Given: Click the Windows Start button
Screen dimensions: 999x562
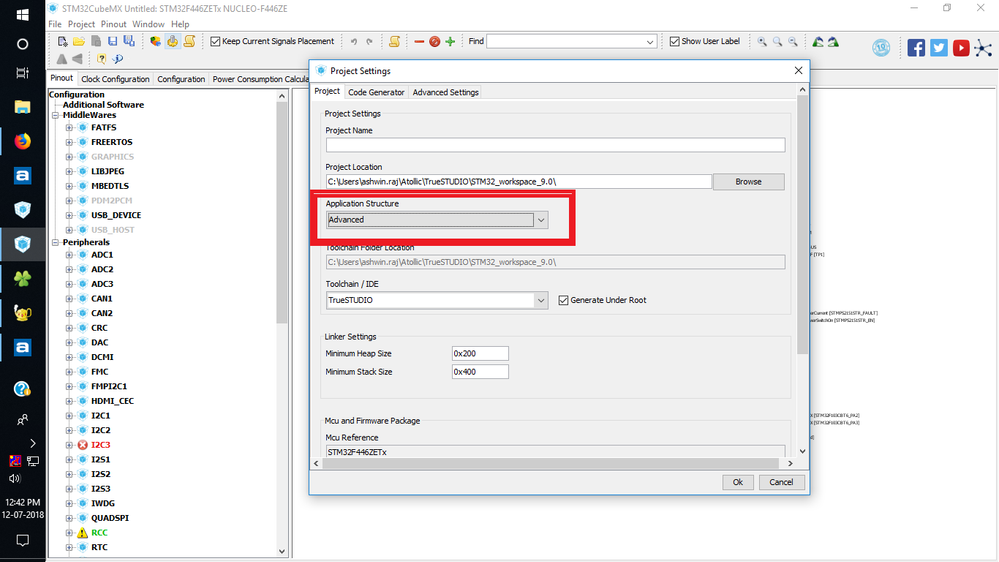Looking at the screenshot, I should [22, 14].
